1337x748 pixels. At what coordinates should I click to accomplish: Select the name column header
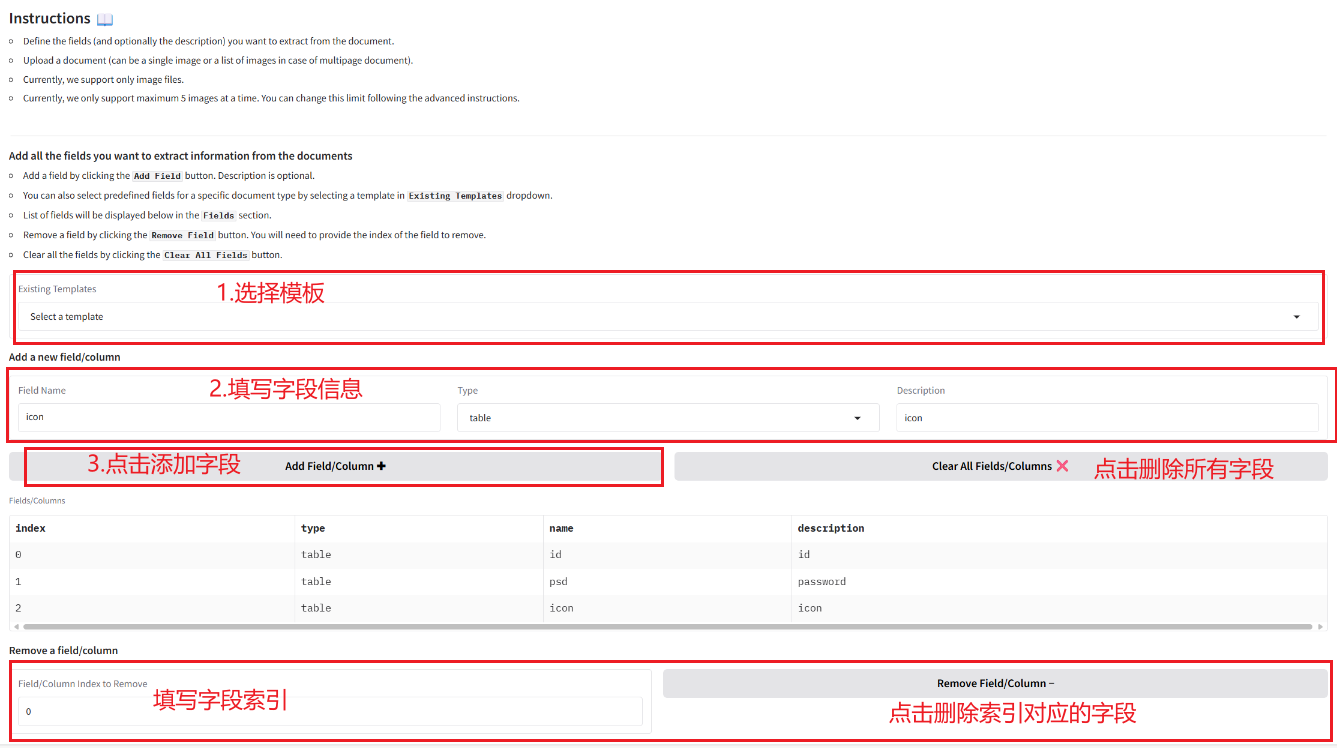[561, 528]
